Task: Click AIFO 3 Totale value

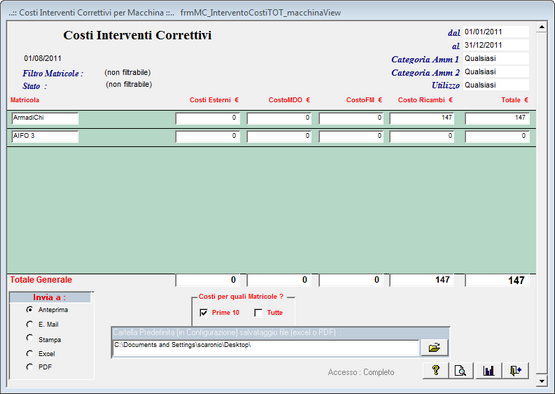Action: pos(497,137)
